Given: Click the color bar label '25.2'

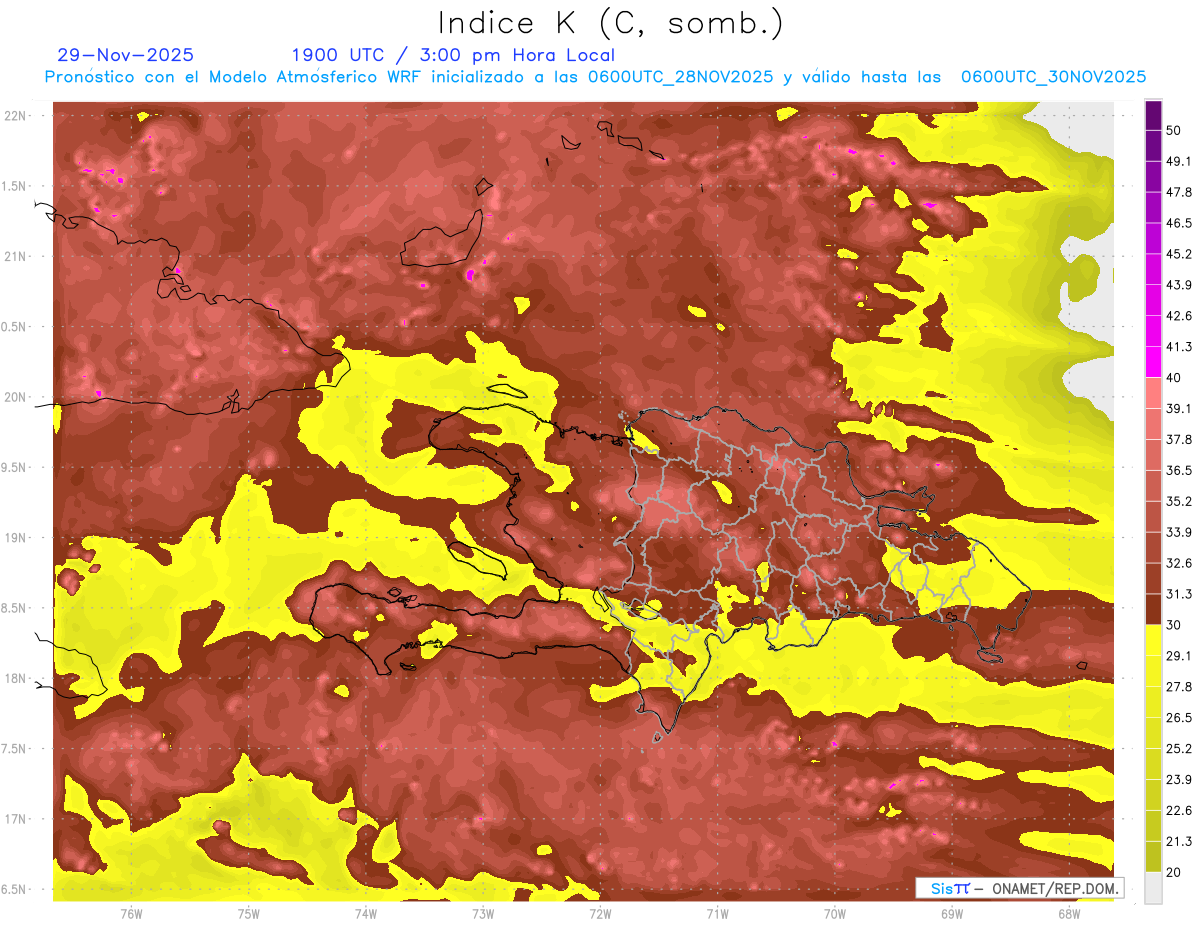Looking at the screenshot, I should tap(1179, 749).
